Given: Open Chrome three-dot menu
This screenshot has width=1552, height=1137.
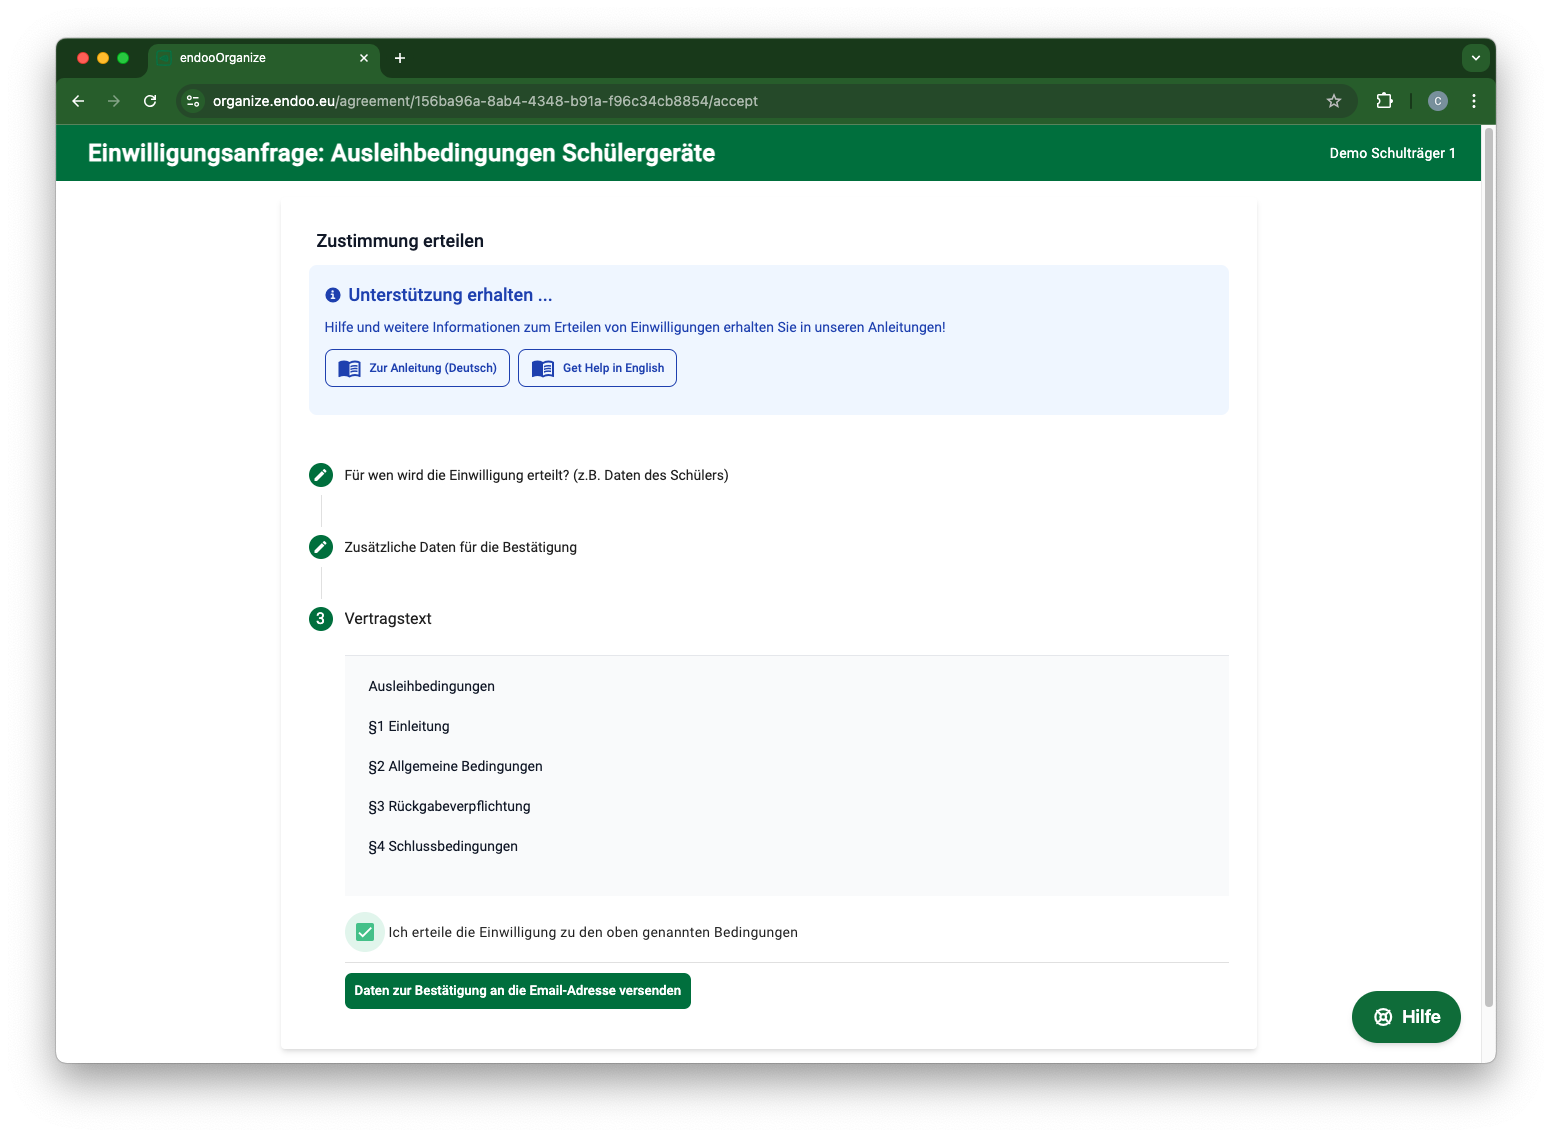Looking at the screenshot, I should [1473, 101].
